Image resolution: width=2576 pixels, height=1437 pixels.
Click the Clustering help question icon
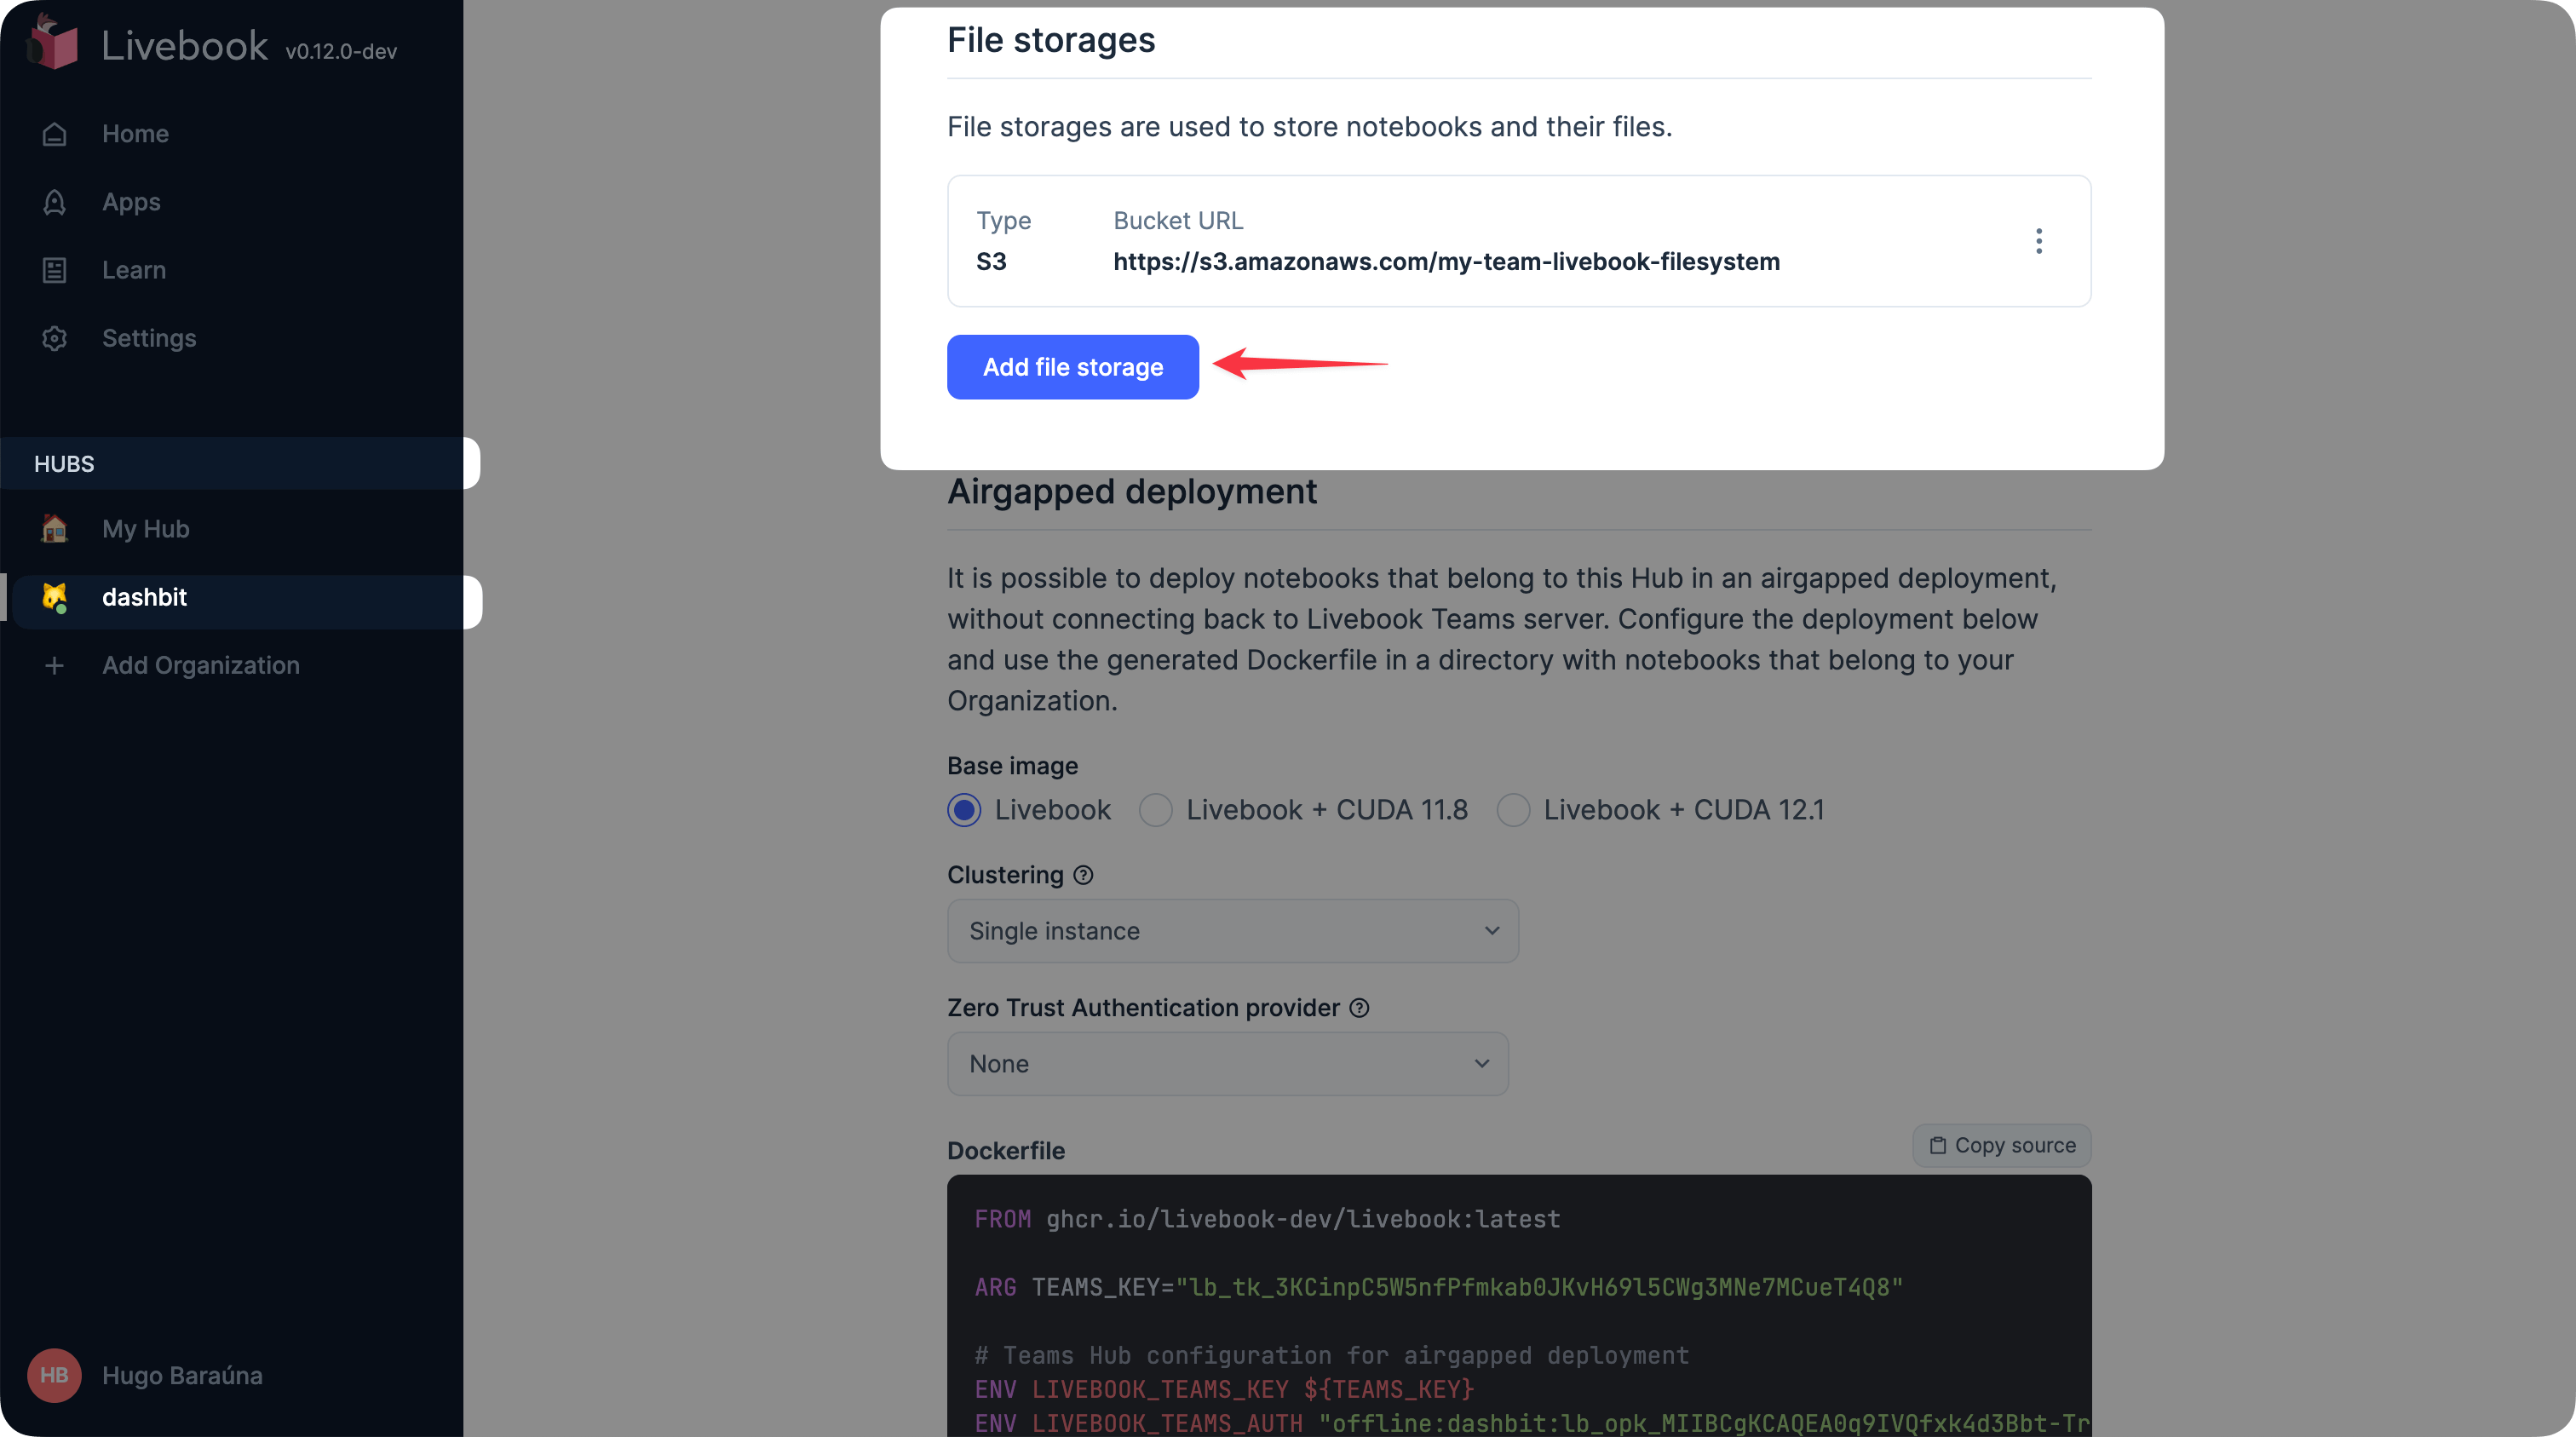coord(1083,875)
